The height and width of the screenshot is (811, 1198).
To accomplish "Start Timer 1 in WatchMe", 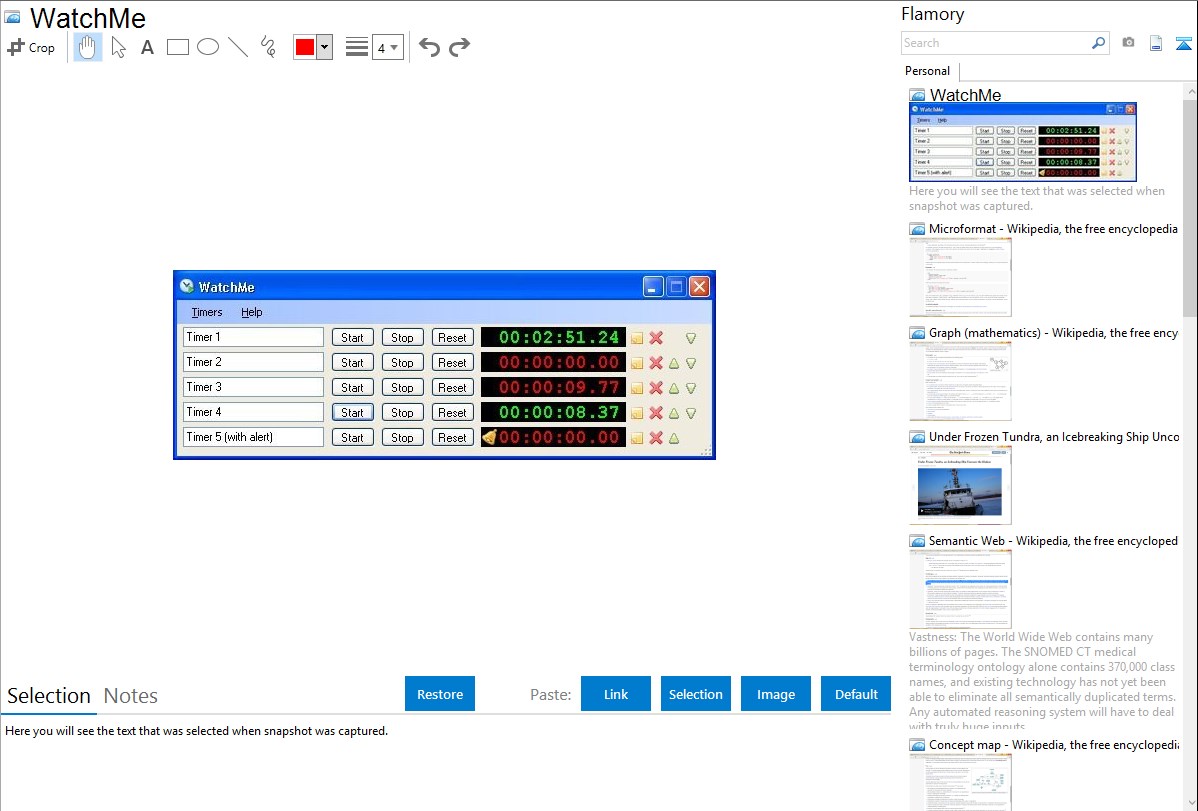I will 352,338.
